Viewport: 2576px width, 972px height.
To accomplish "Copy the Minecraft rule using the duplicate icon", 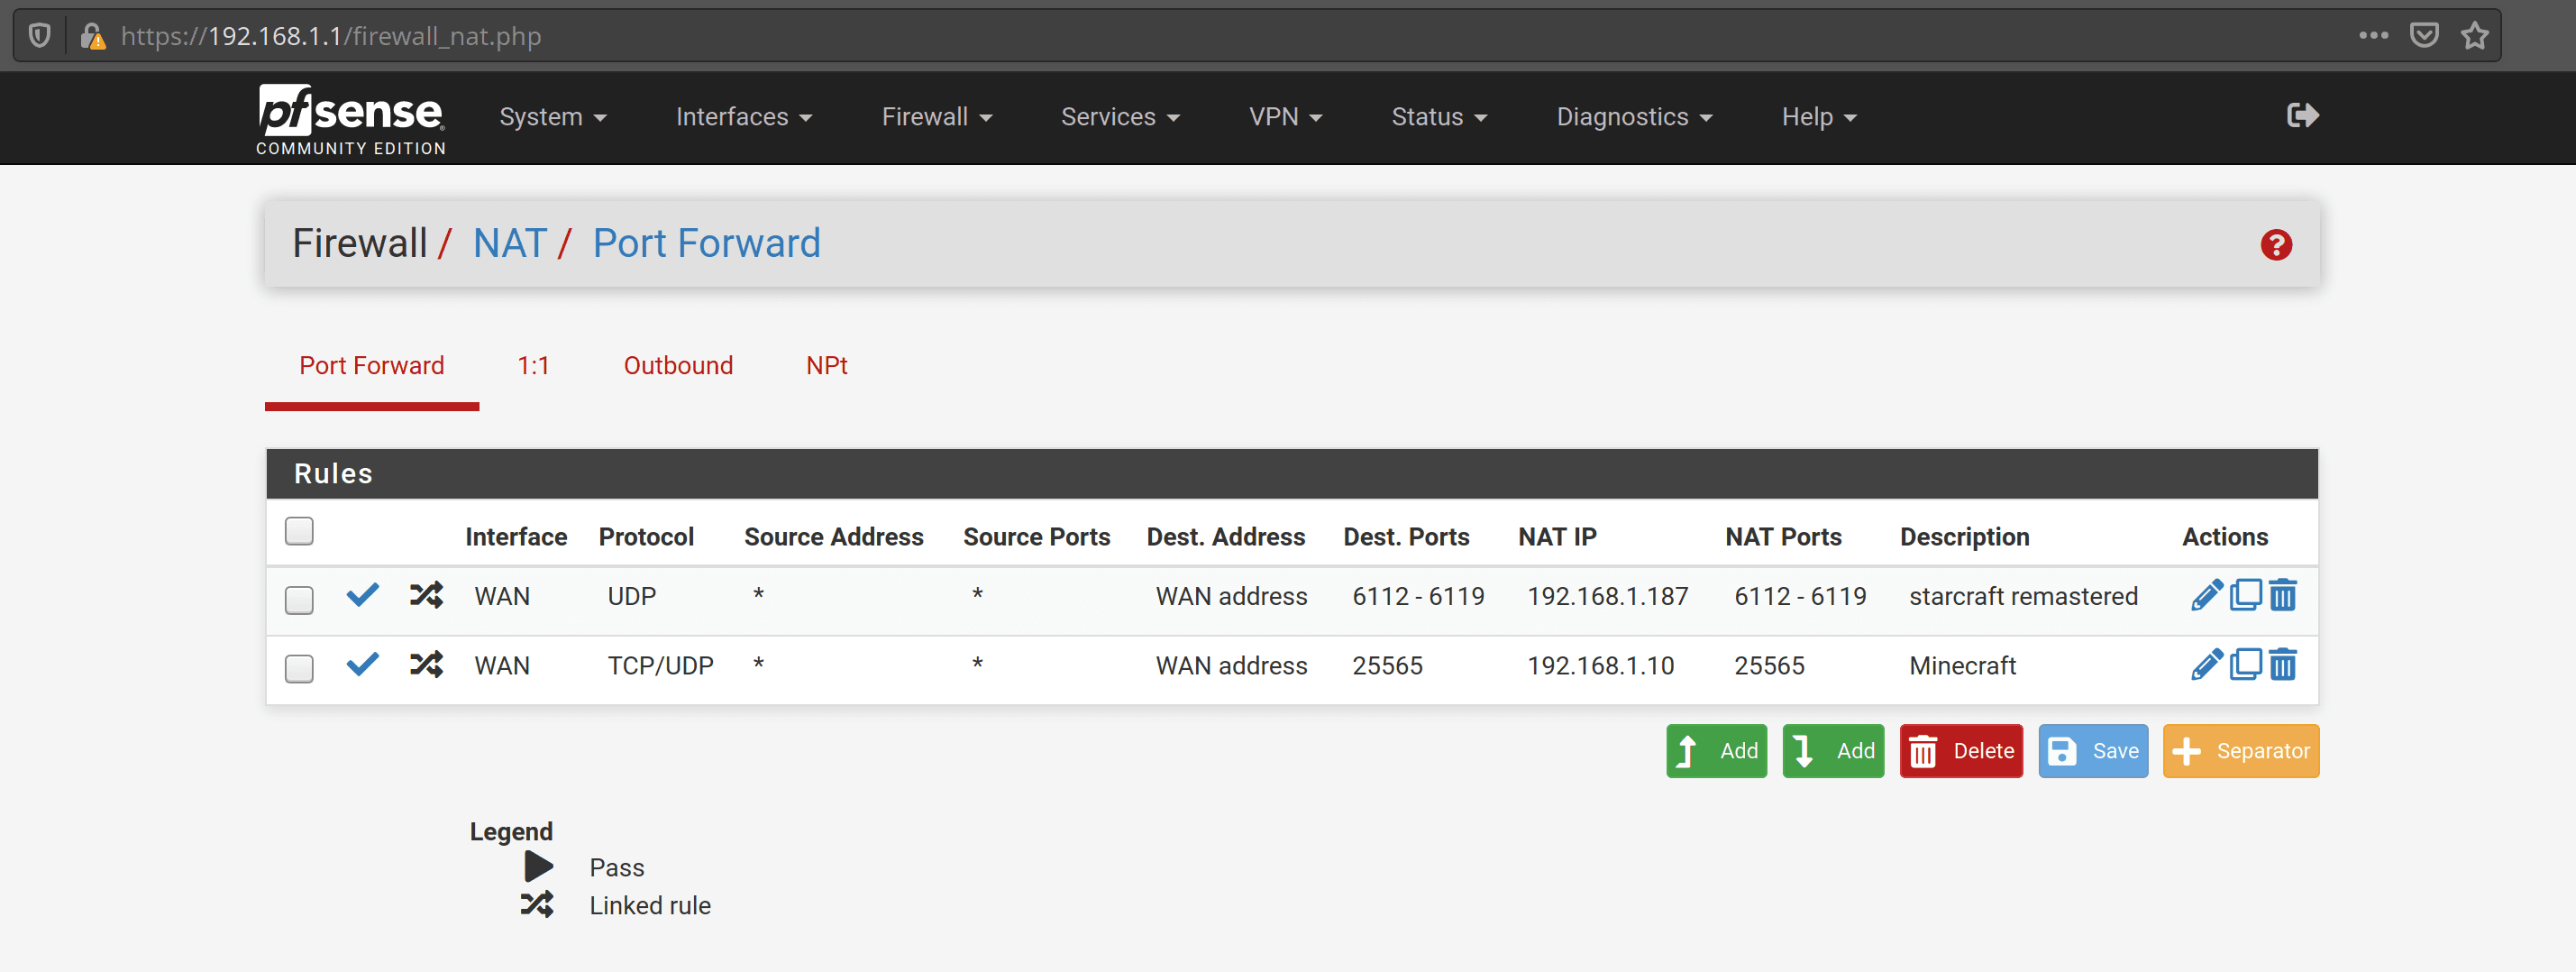I will (x=2245, y=664).
